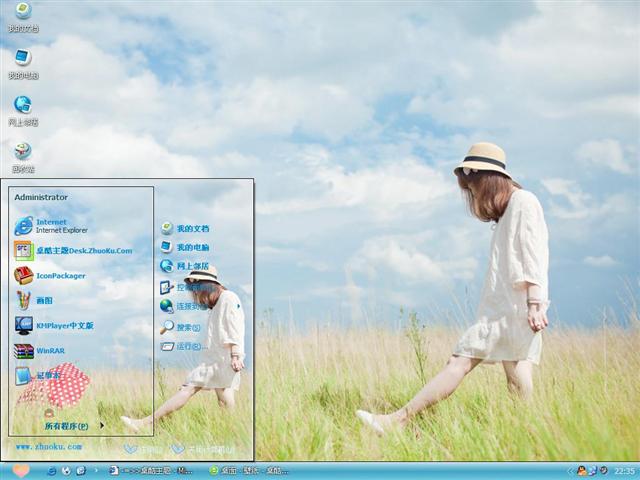Open 搜索(S) search in start menu

[x=180, y=327]
